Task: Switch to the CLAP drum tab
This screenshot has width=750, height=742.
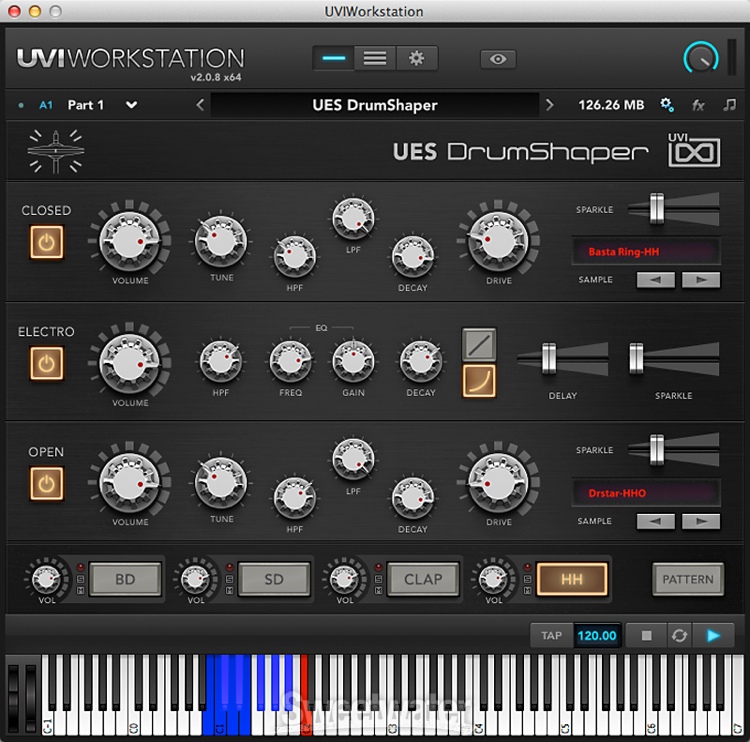Action: [x=423, y=579]
